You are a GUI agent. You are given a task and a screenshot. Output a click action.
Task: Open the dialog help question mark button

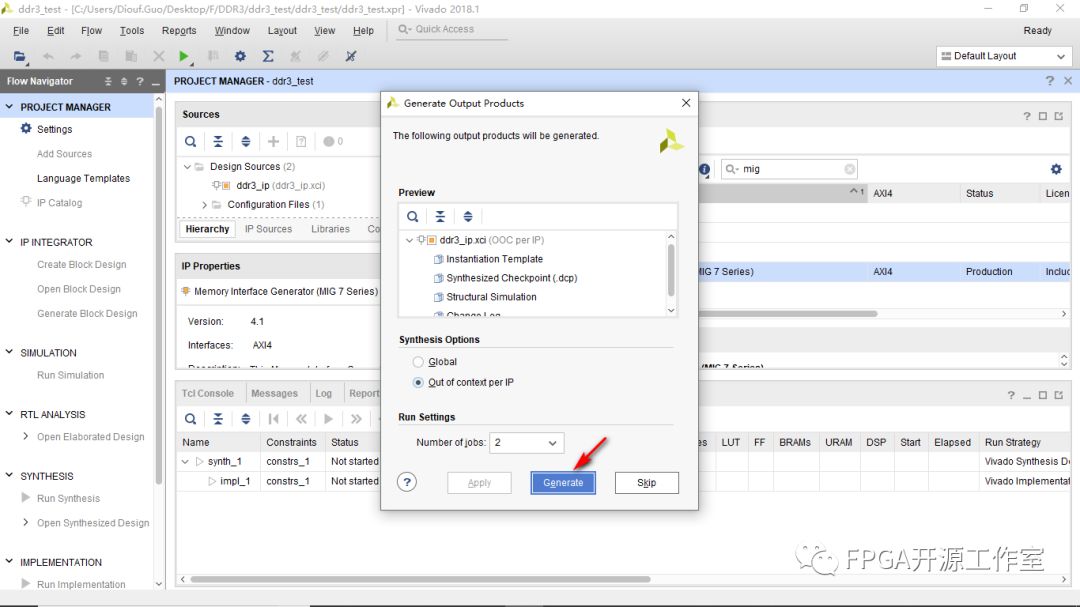tap(407, 482)
